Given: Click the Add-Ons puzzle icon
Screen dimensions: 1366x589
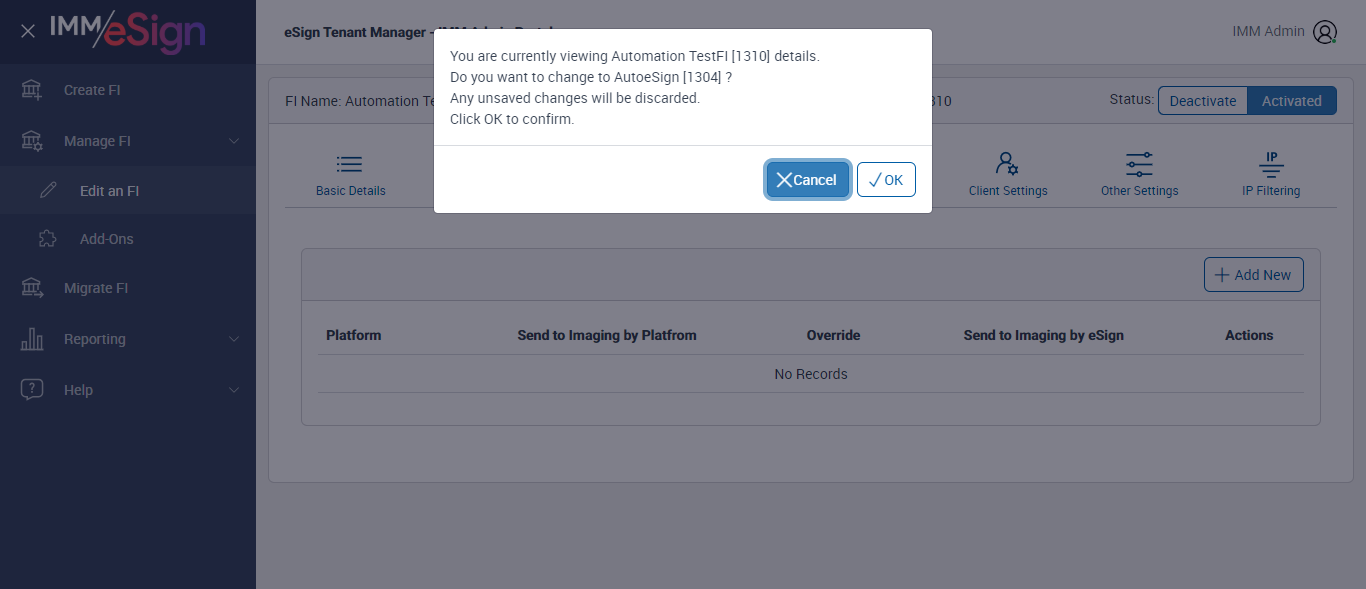Looking at the screenshot, I should point(48,239).
